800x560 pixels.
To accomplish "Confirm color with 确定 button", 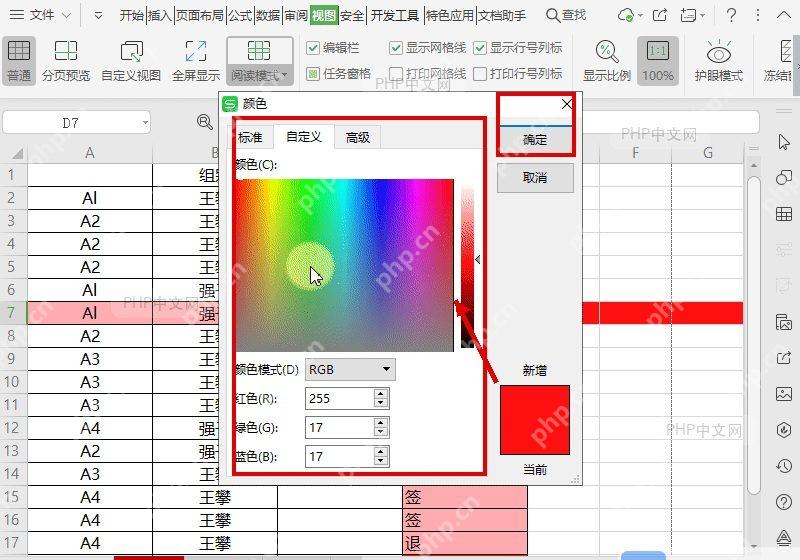I will tap(535, 139).
